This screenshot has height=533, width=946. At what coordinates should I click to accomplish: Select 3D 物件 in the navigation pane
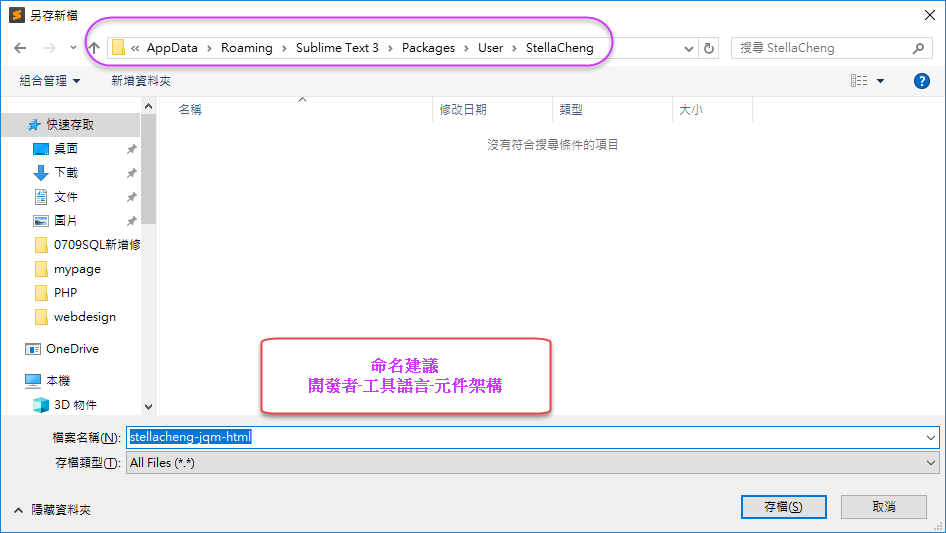click(x=75, y=405)
